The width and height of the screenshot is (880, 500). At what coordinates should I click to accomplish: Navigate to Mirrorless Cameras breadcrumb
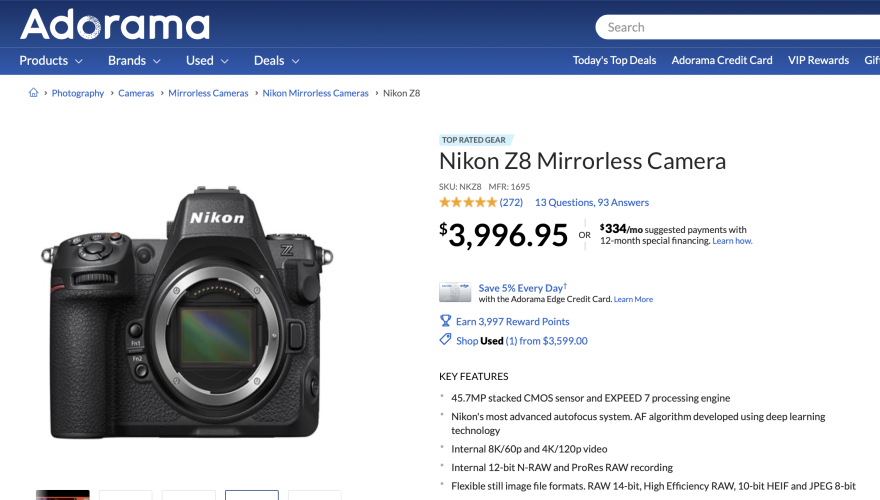coord(208,93)
